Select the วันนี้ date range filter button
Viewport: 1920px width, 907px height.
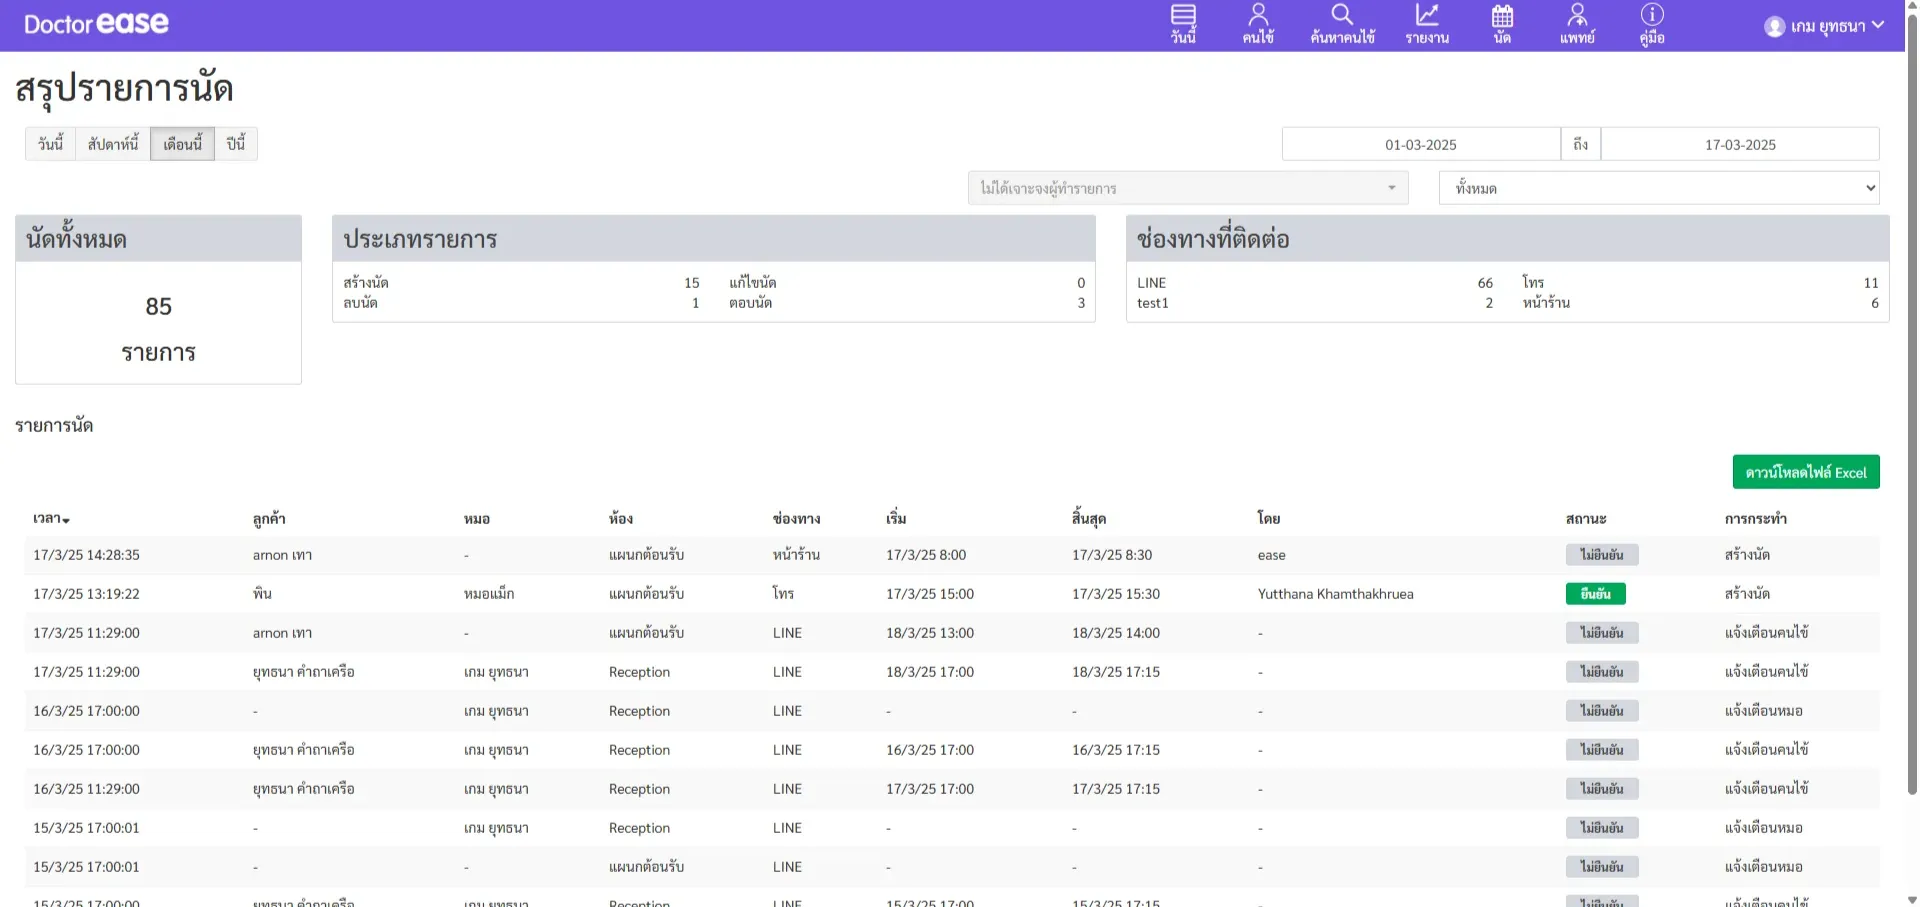point(50,144)
